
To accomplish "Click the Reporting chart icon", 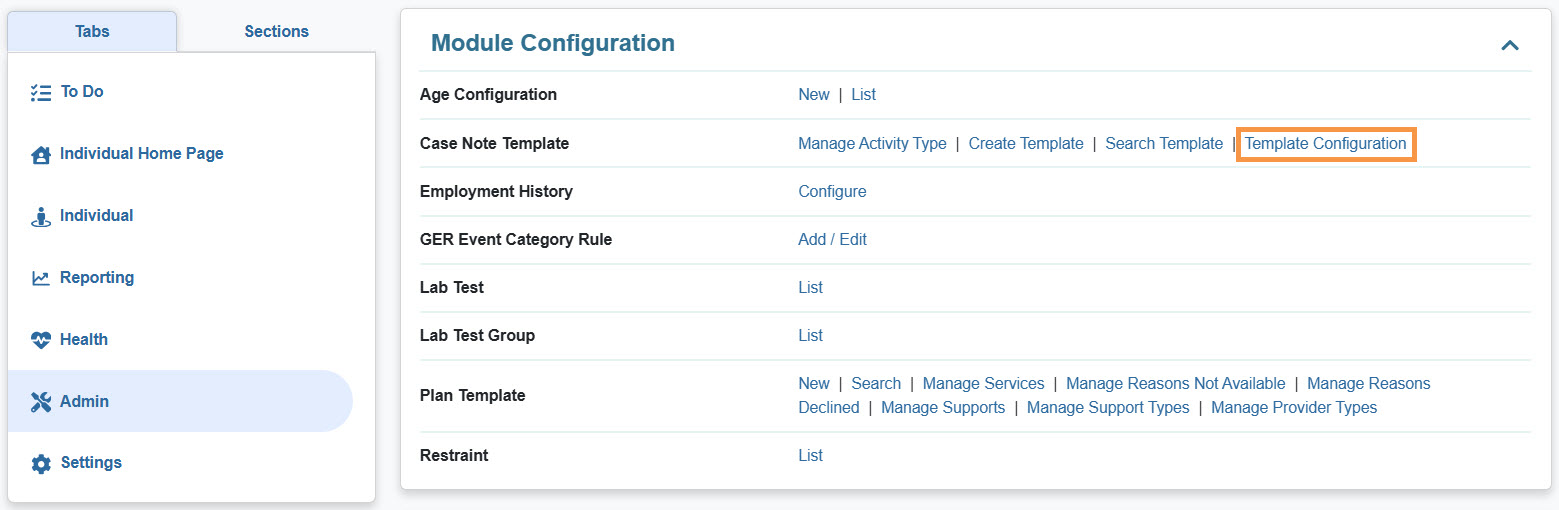I will point(41,279).
